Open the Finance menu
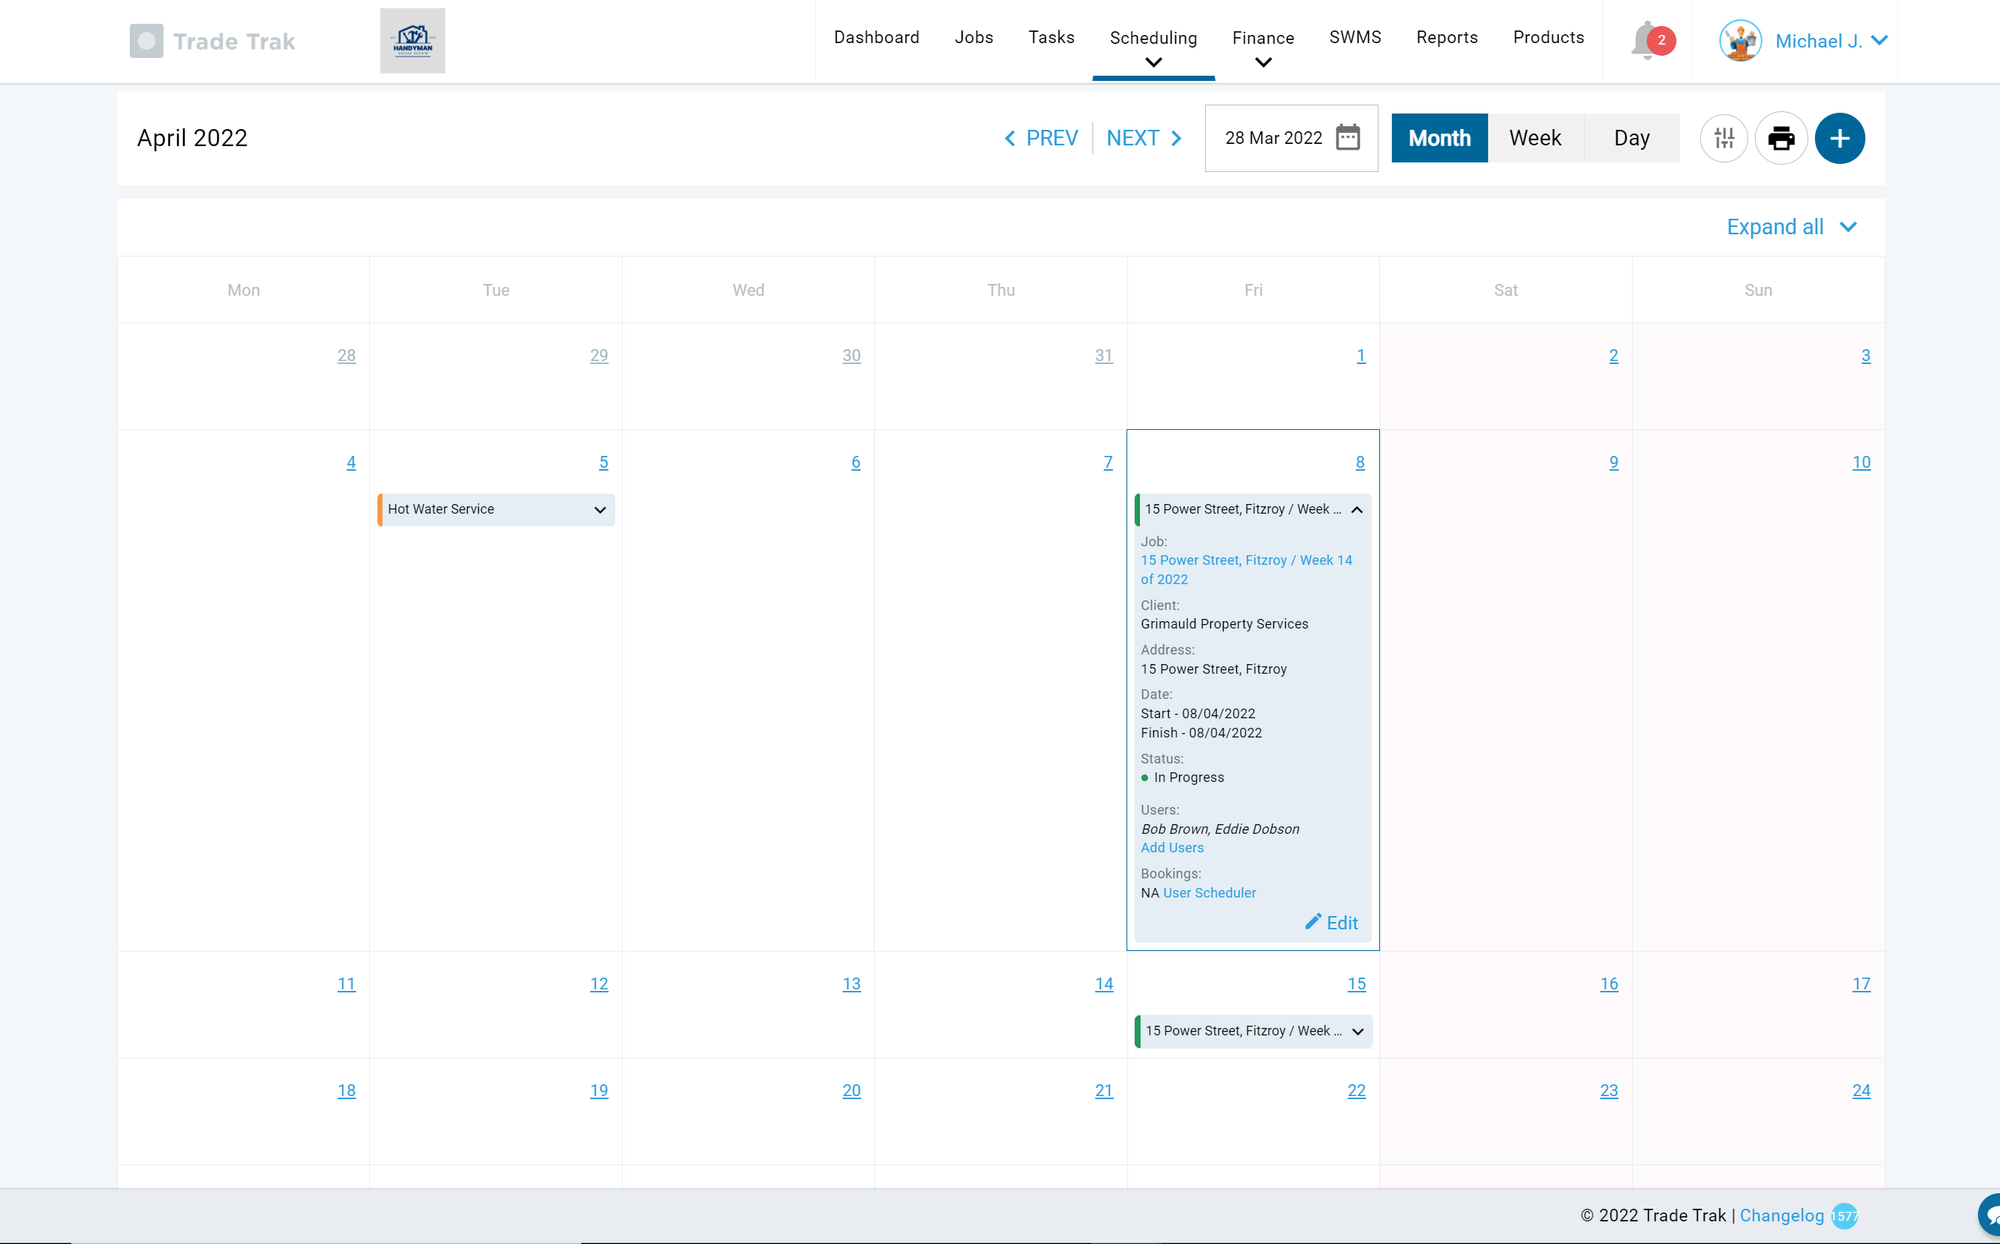 point(1263,38)
